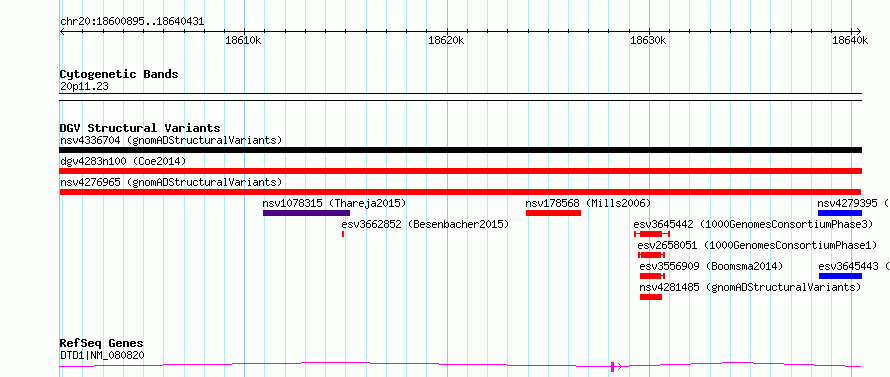Click the nsv4276965 label text
Viewport: 890px width, 377px height.
pos(171,182)
